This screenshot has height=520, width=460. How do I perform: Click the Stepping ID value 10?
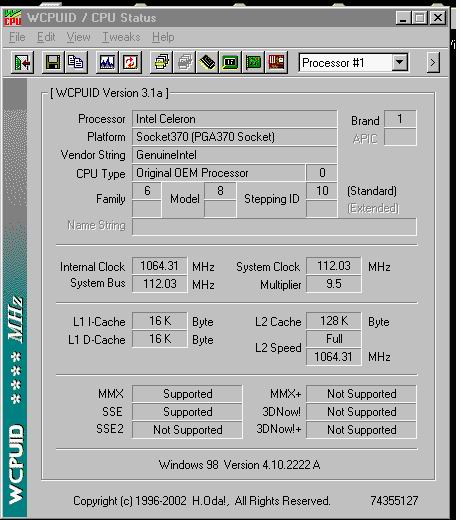coord(322,191)
